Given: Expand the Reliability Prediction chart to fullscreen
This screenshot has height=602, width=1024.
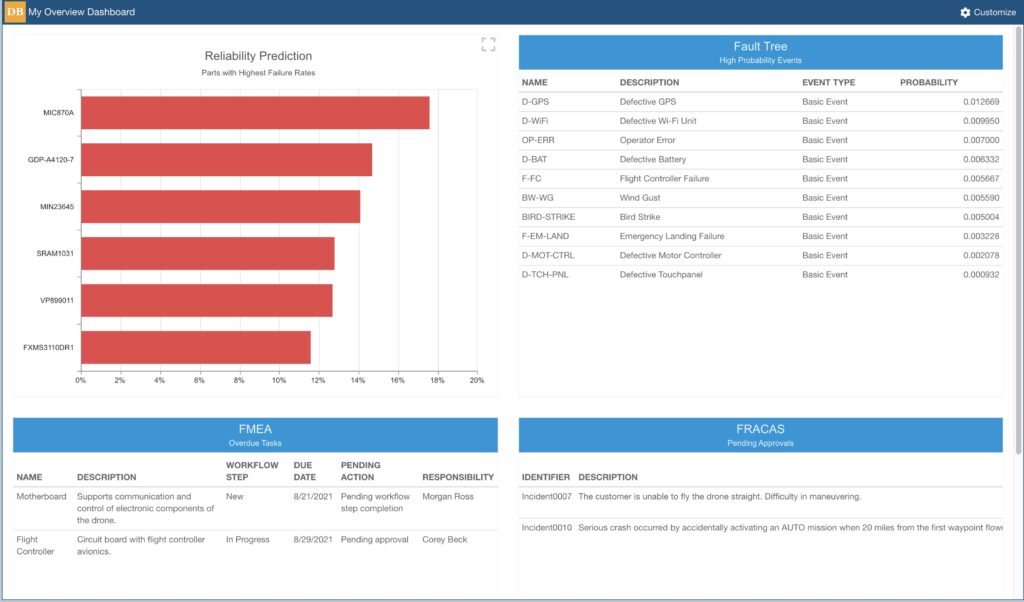Looking at the screenshot, I should click(x=488, y=43).
